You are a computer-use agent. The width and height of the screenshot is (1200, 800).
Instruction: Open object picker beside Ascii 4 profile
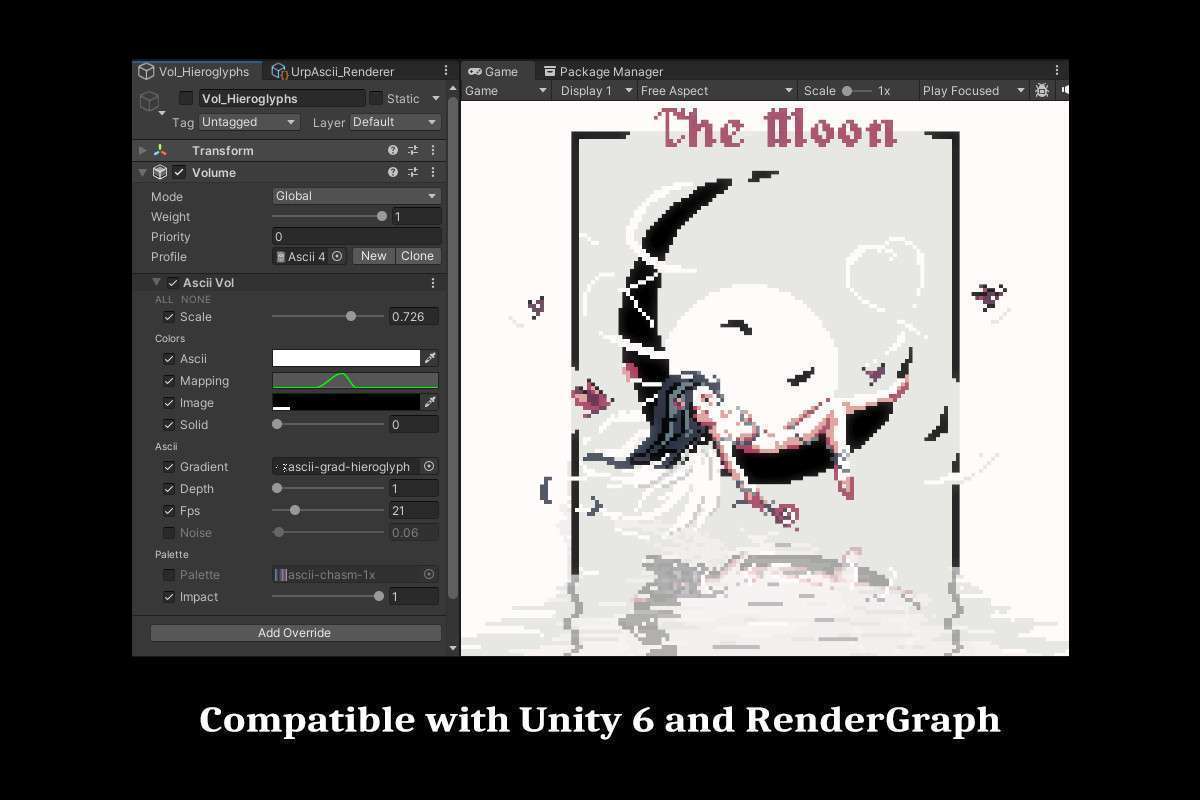pyautogui.click(x=337, y=256)
